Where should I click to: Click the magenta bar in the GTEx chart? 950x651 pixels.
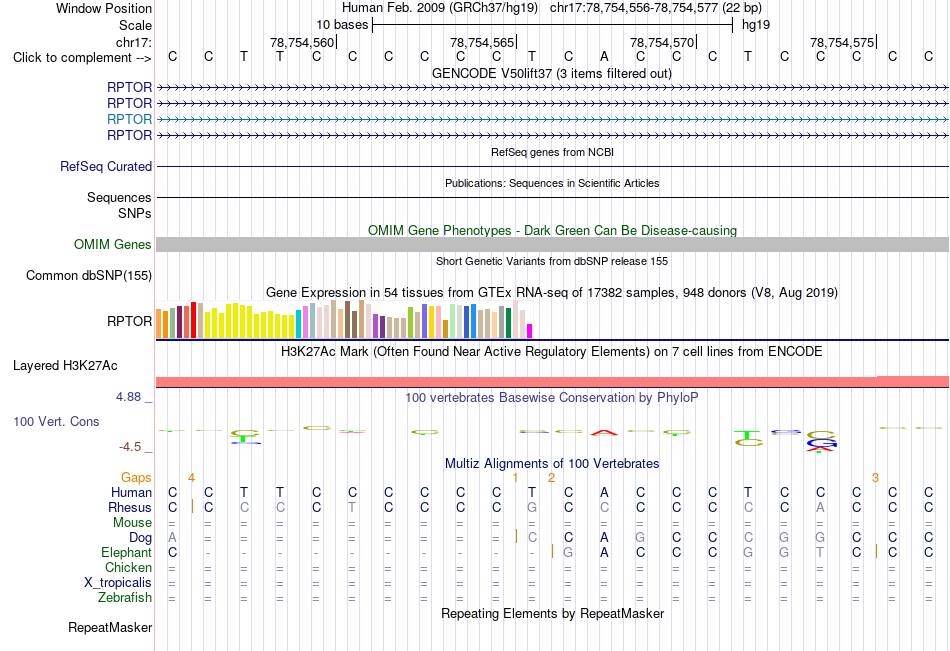[x=530, y=331]
